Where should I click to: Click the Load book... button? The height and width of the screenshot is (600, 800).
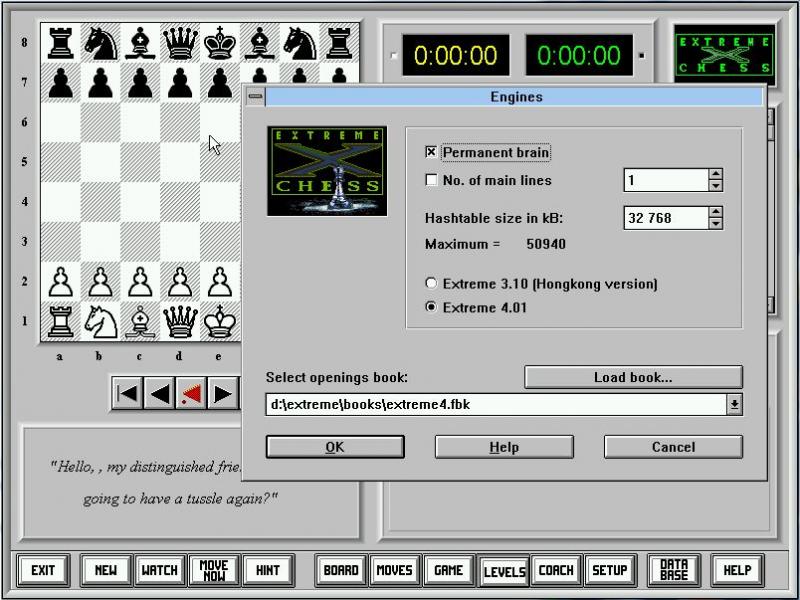(633, 377)
